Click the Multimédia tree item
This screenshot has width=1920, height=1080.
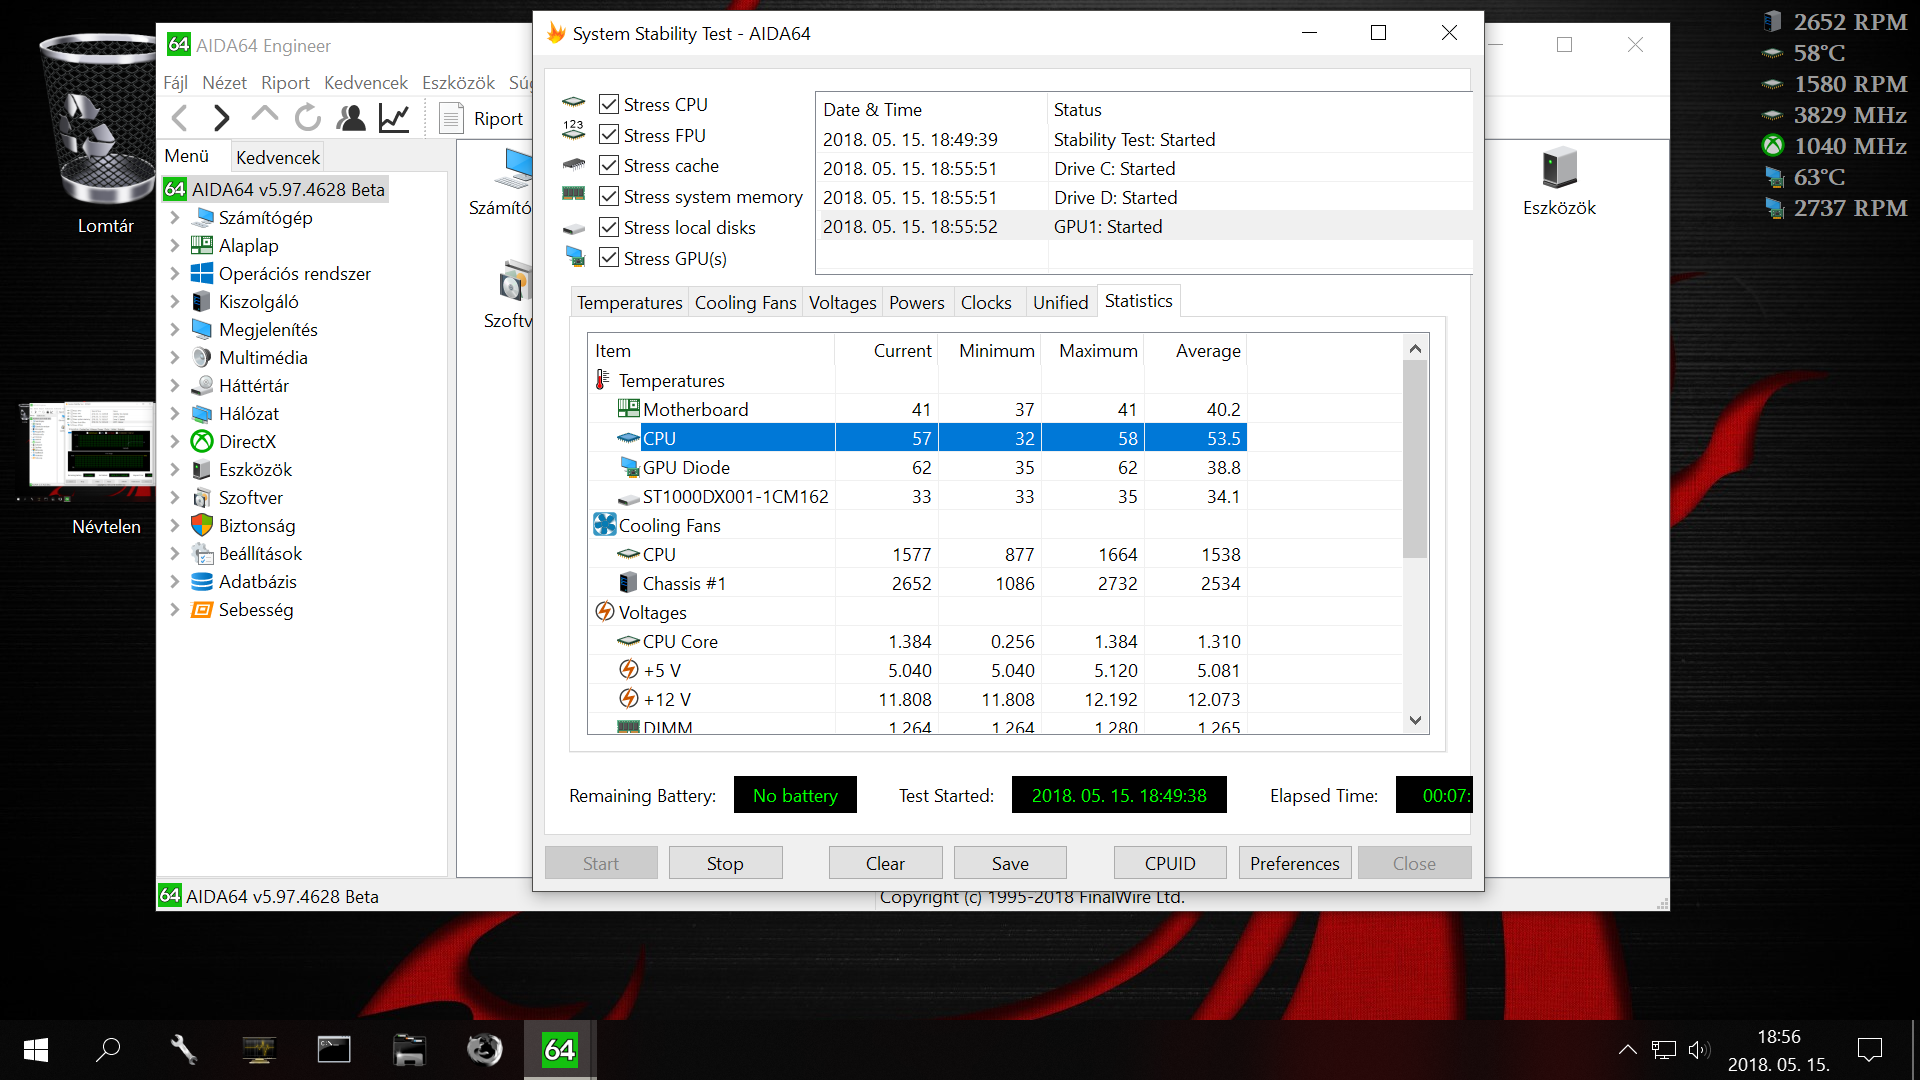click(x=263, y=357)
